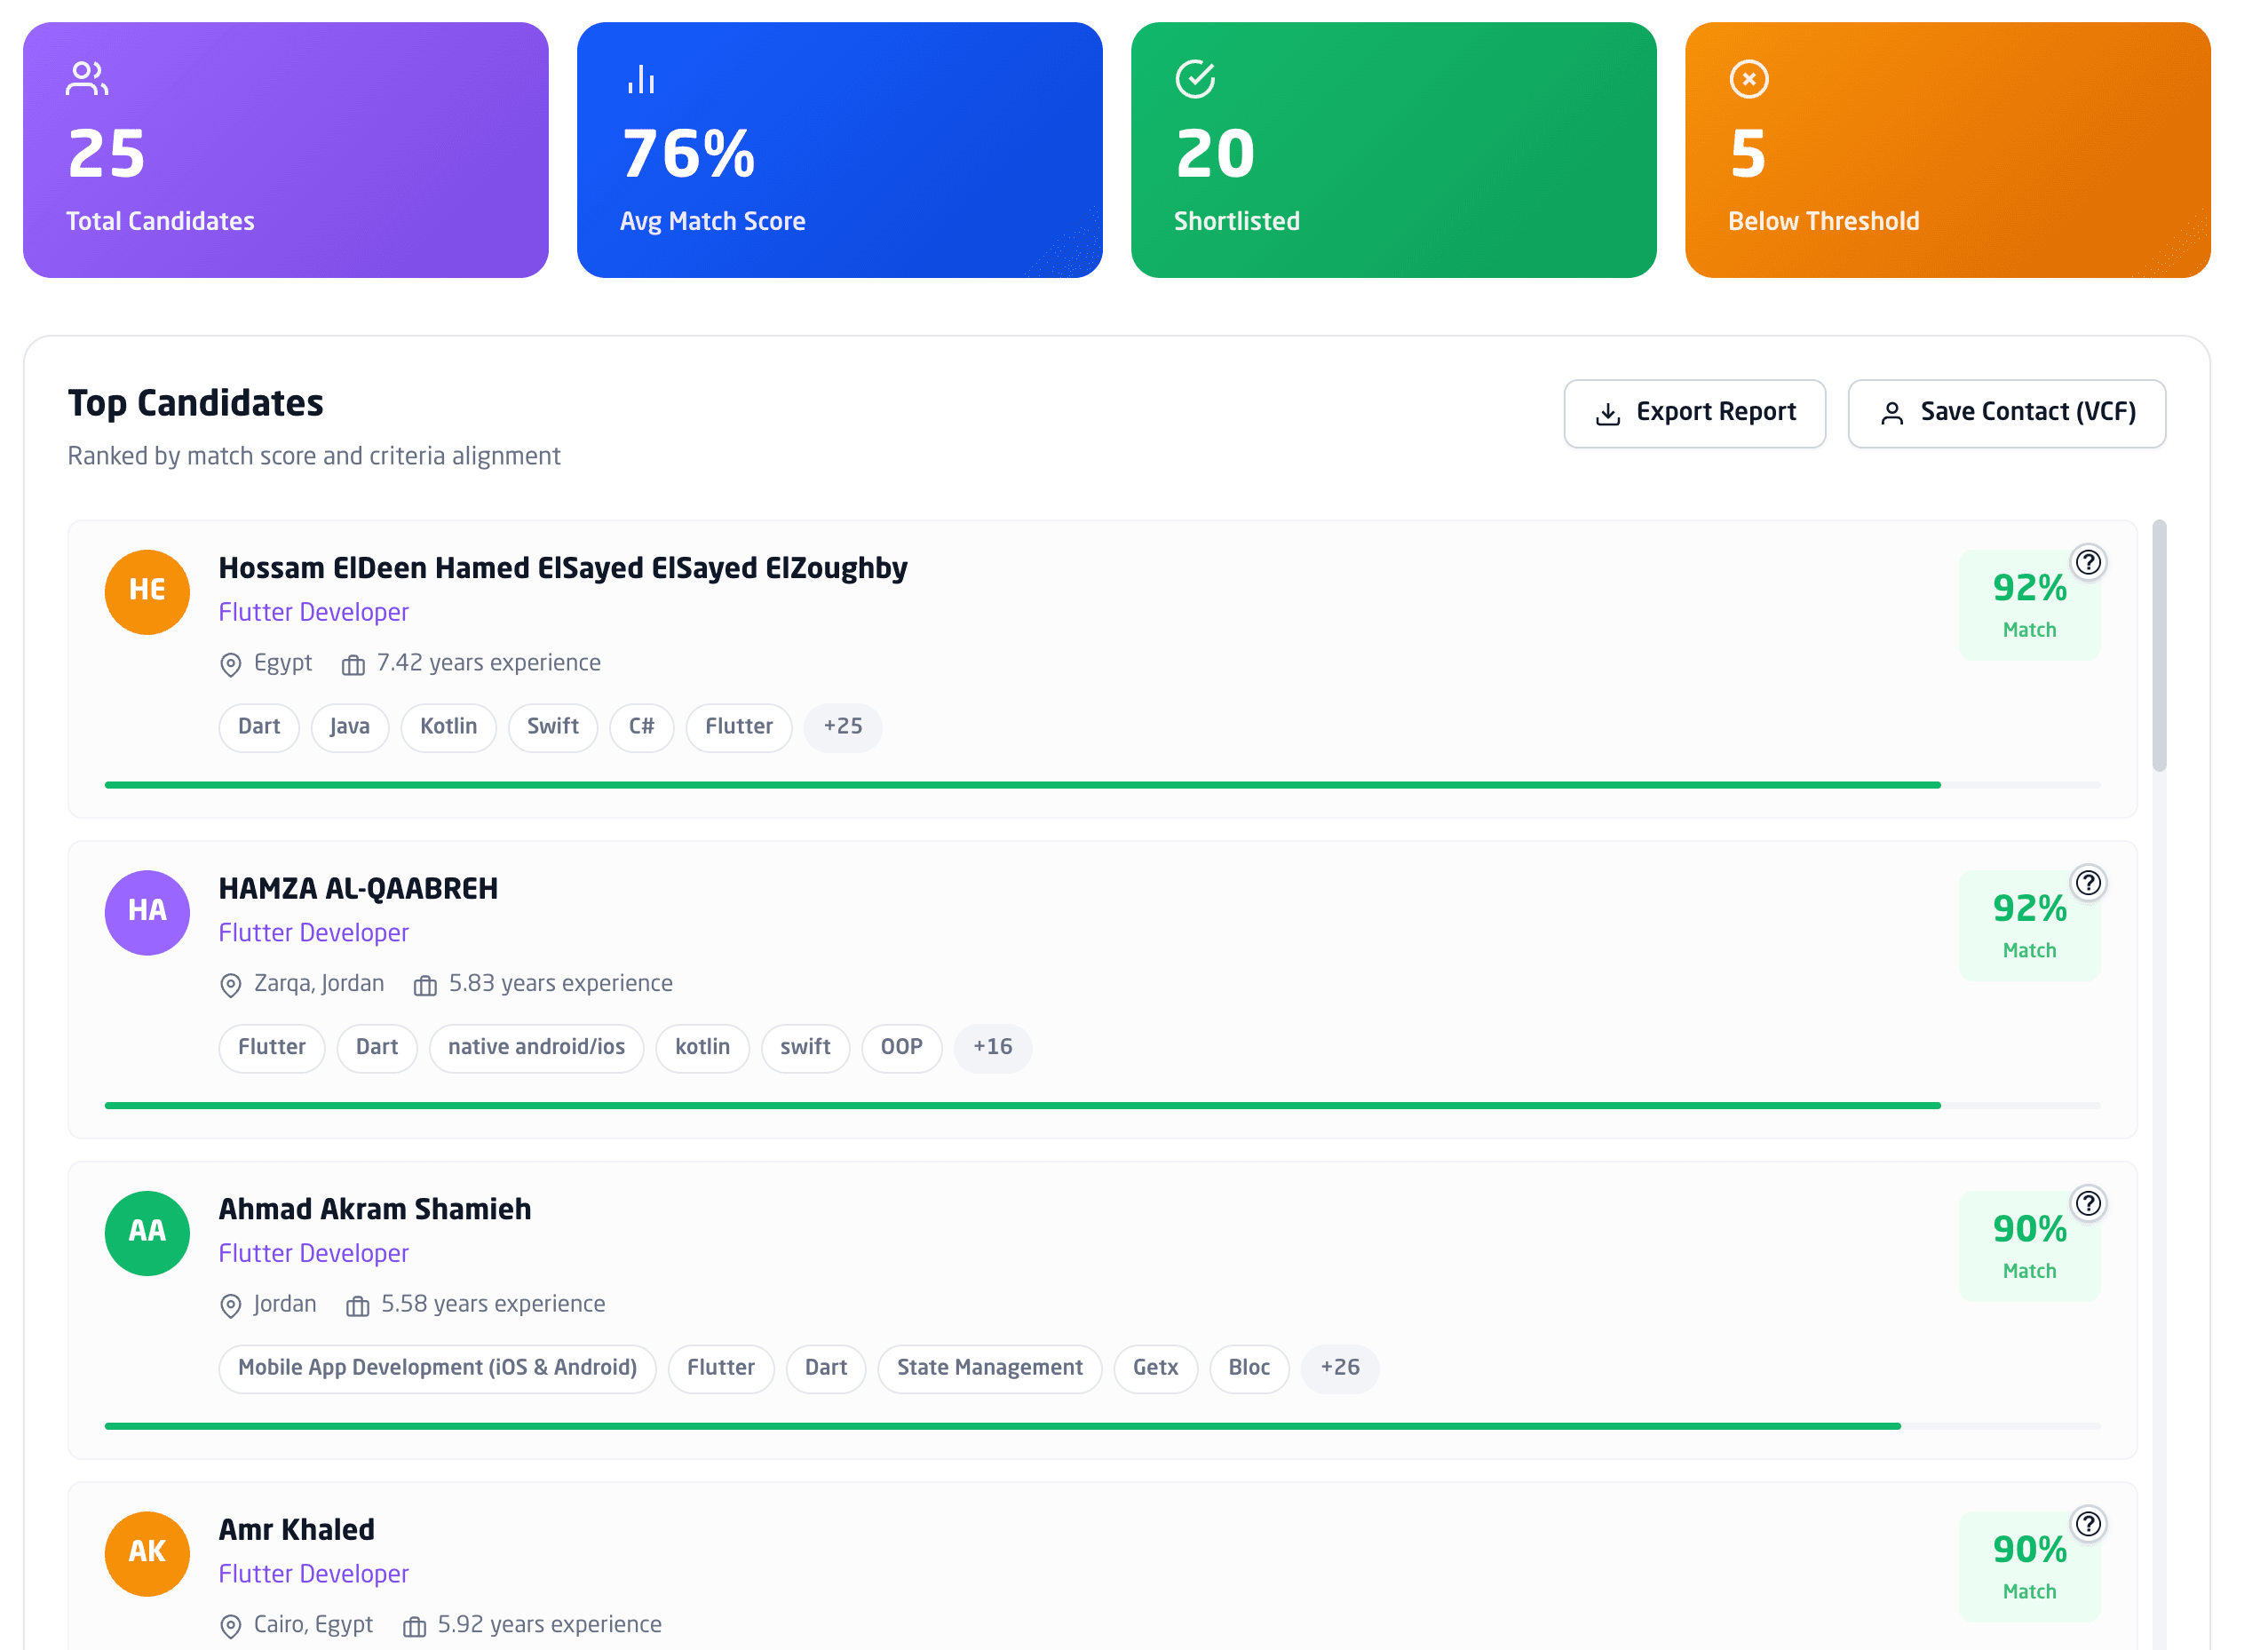
Task: Open the Avg Match Score card
Action: point(840,150)
